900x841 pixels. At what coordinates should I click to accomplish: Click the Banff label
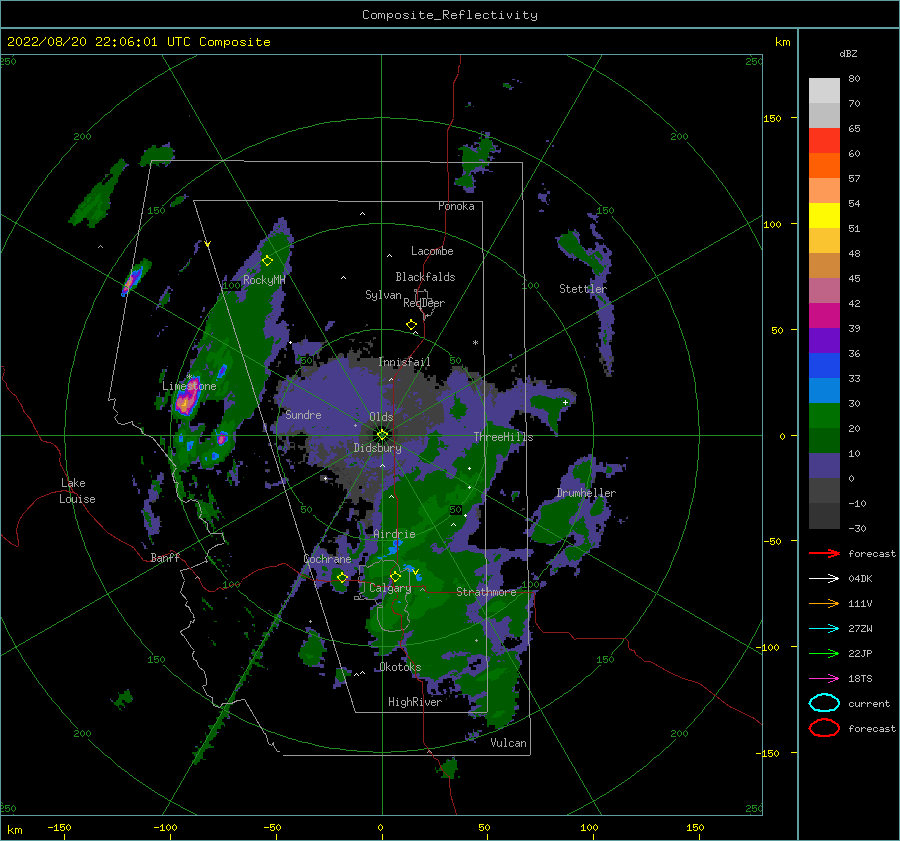[165, 557]
